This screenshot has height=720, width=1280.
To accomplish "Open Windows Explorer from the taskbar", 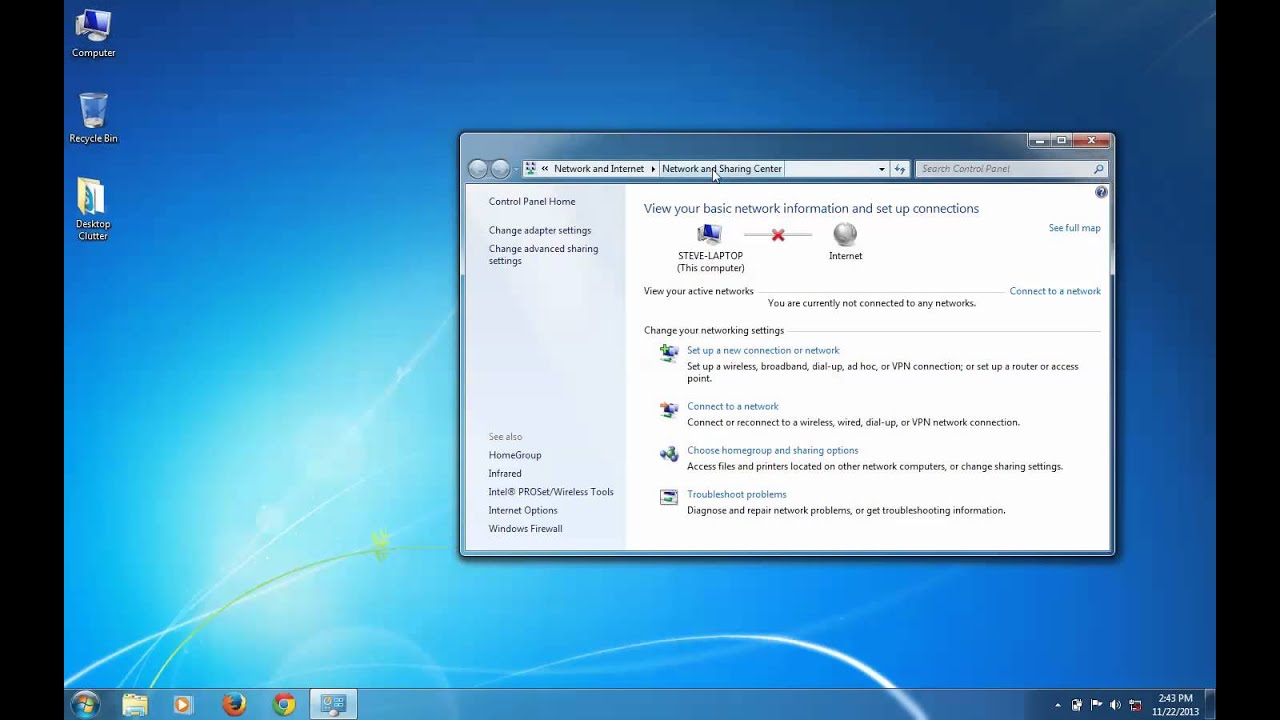I will coord(135,705).
